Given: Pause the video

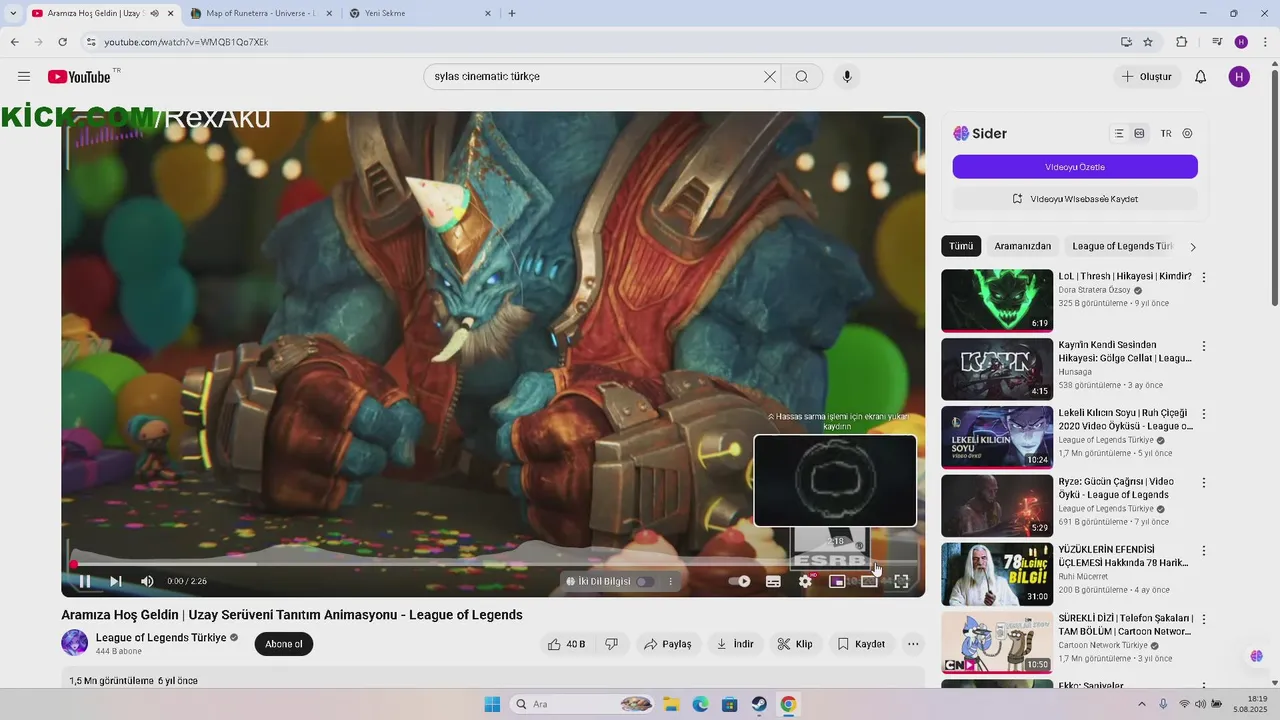Looking at the screenshot, I should [x=85, y=581].
